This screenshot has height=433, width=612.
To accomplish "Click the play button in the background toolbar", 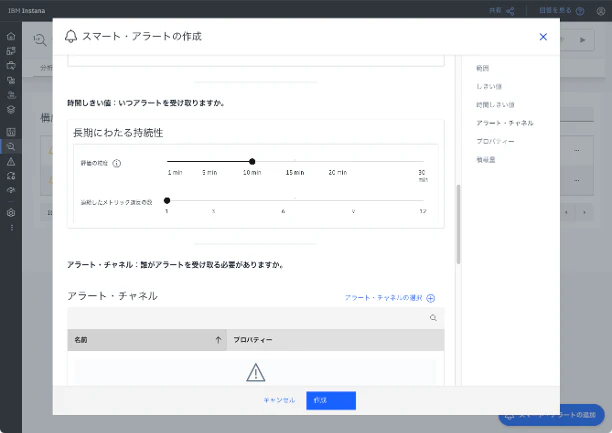I will (583, 40).
